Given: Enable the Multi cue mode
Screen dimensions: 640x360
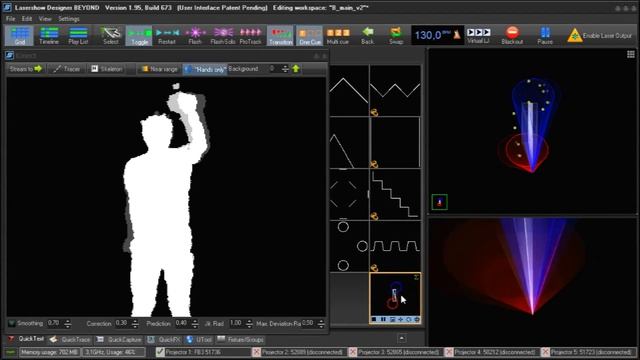Looking at the screenshot, I should [x=338, y=36].
